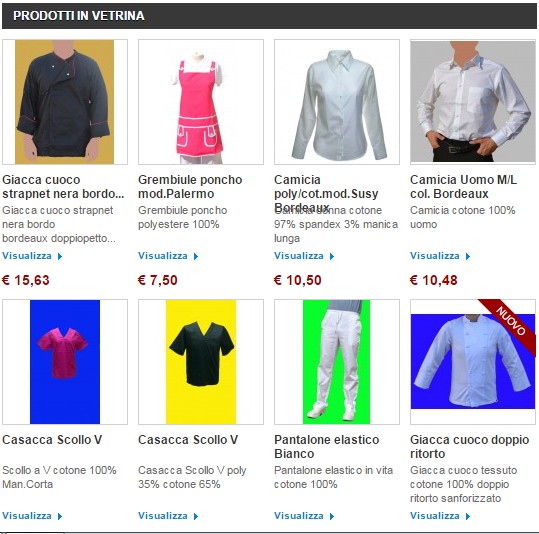Open the pink Casacca Scollo V image
The width and height of the screenshot is (539, 534).
pos(65,362)
